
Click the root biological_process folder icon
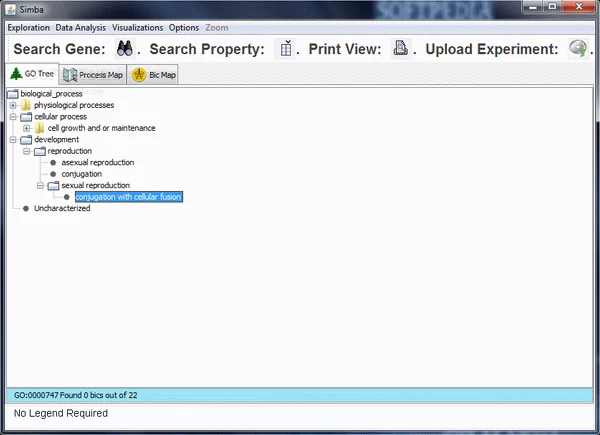(13, 94)
